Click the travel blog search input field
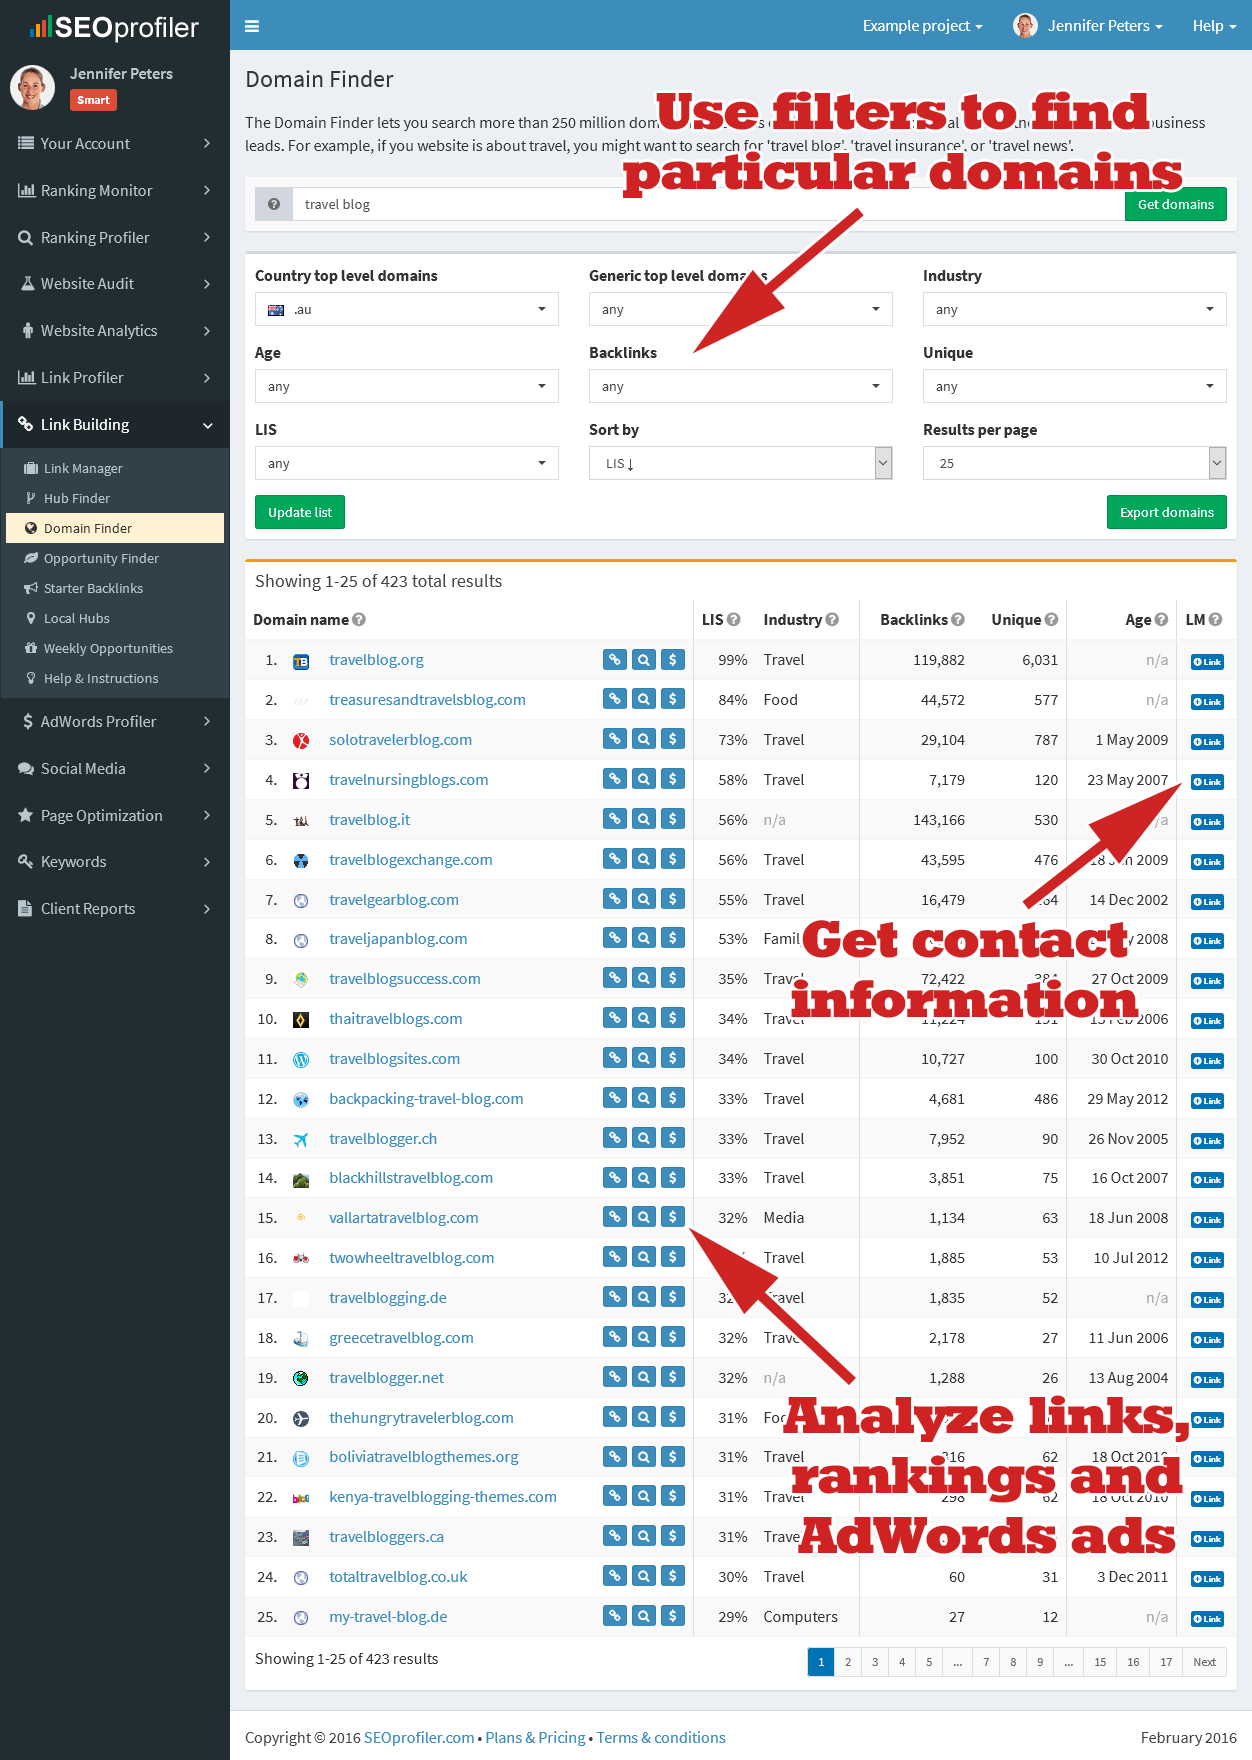Screen dimensions: 1252x1760 tap(708, 204)
